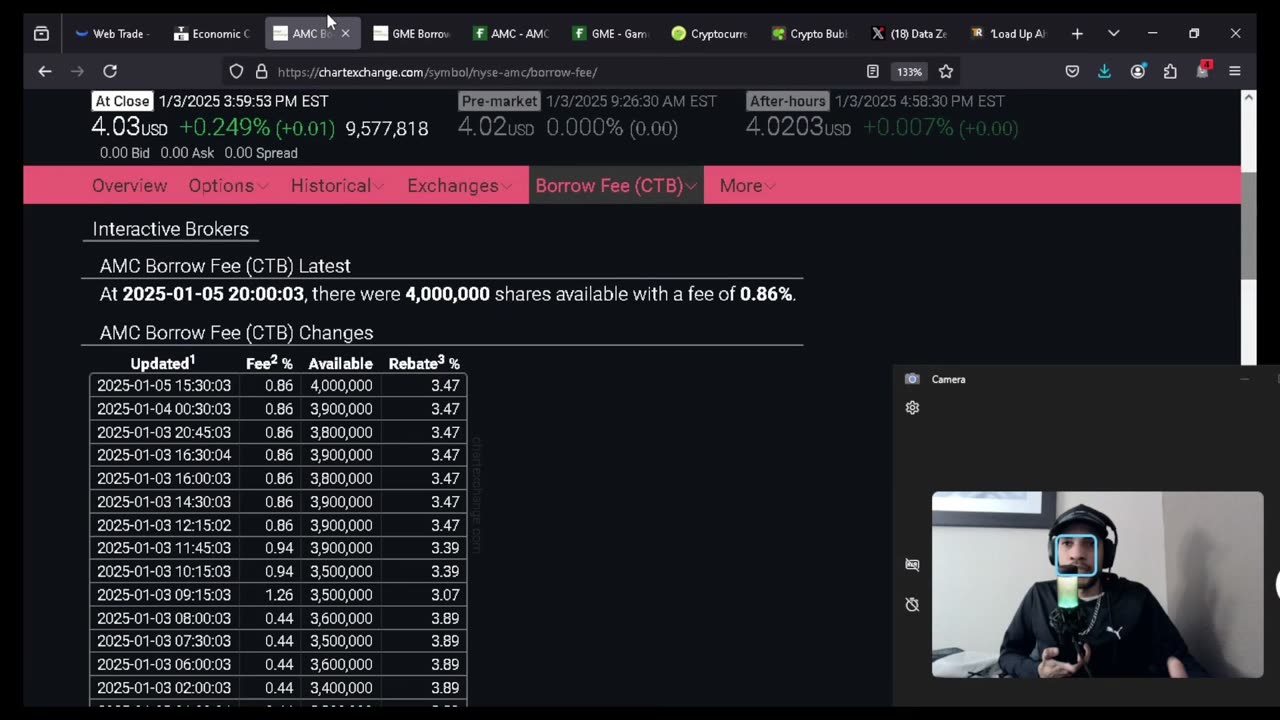
Task: Switch to Web Trade tab
Action: [x=113, y=34]
